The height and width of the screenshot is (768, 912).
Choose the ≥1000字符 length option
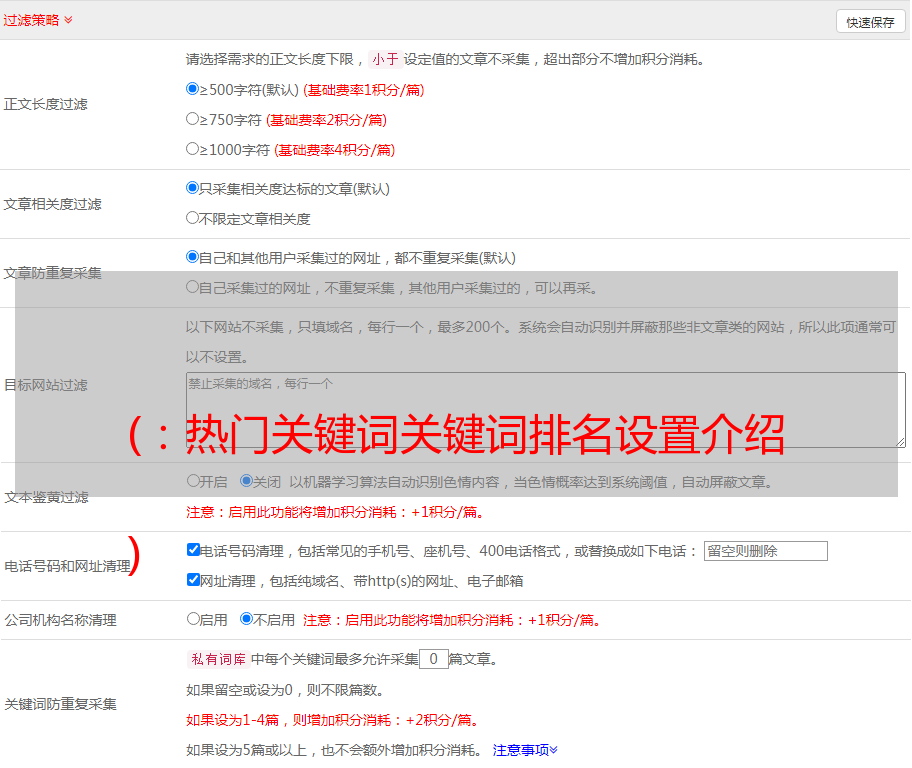[193, 149]
